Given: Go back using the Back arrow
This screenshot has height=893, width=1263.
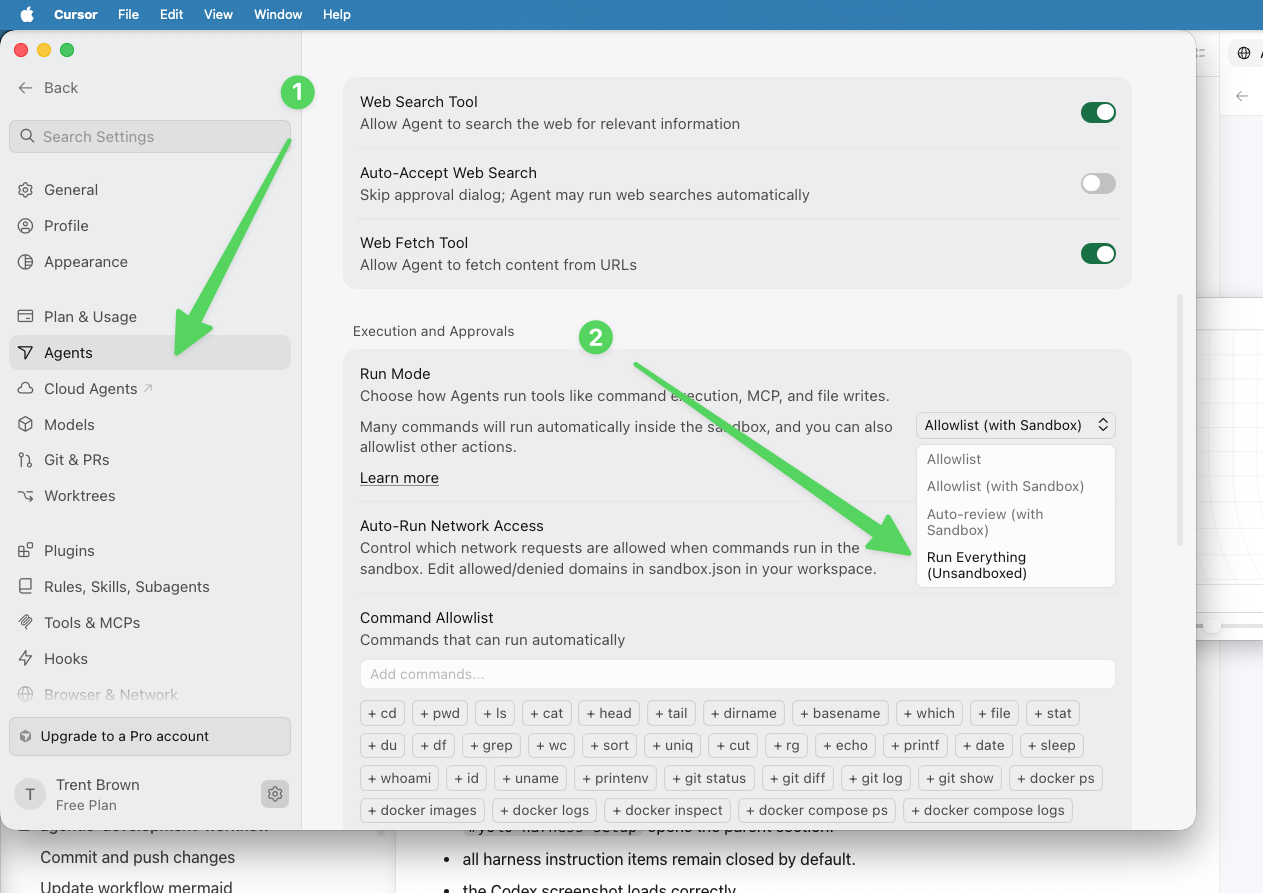Looking at the screenshot, I should point(26,88).
